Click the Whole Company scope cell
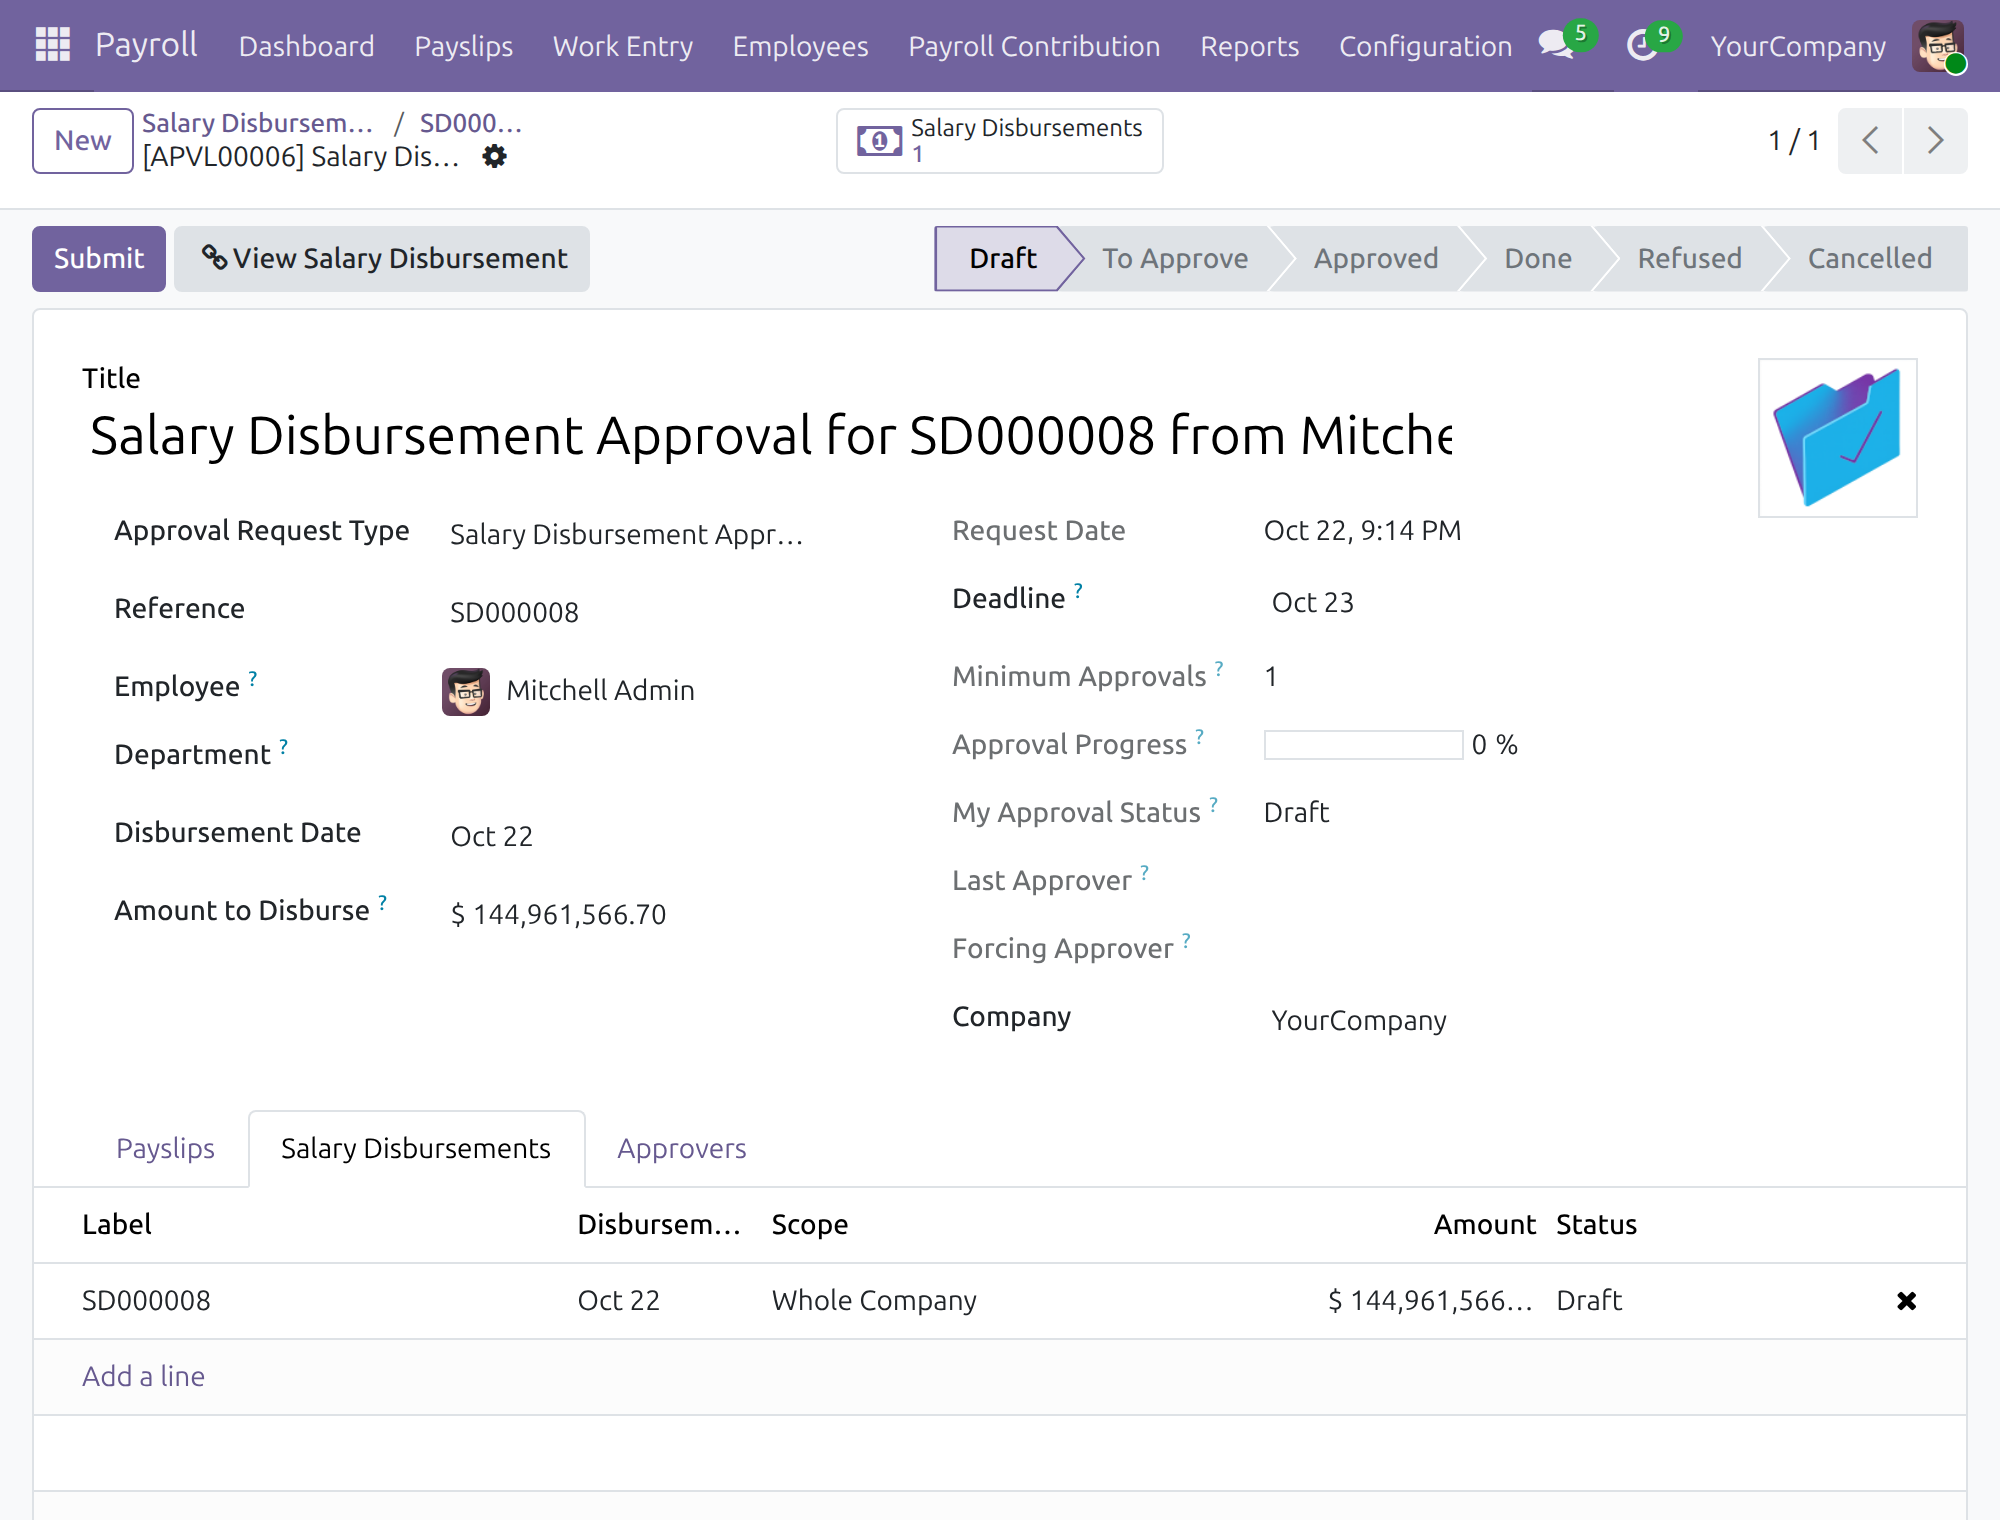The image size is (2000, 1520). [x=874, y=1301]
